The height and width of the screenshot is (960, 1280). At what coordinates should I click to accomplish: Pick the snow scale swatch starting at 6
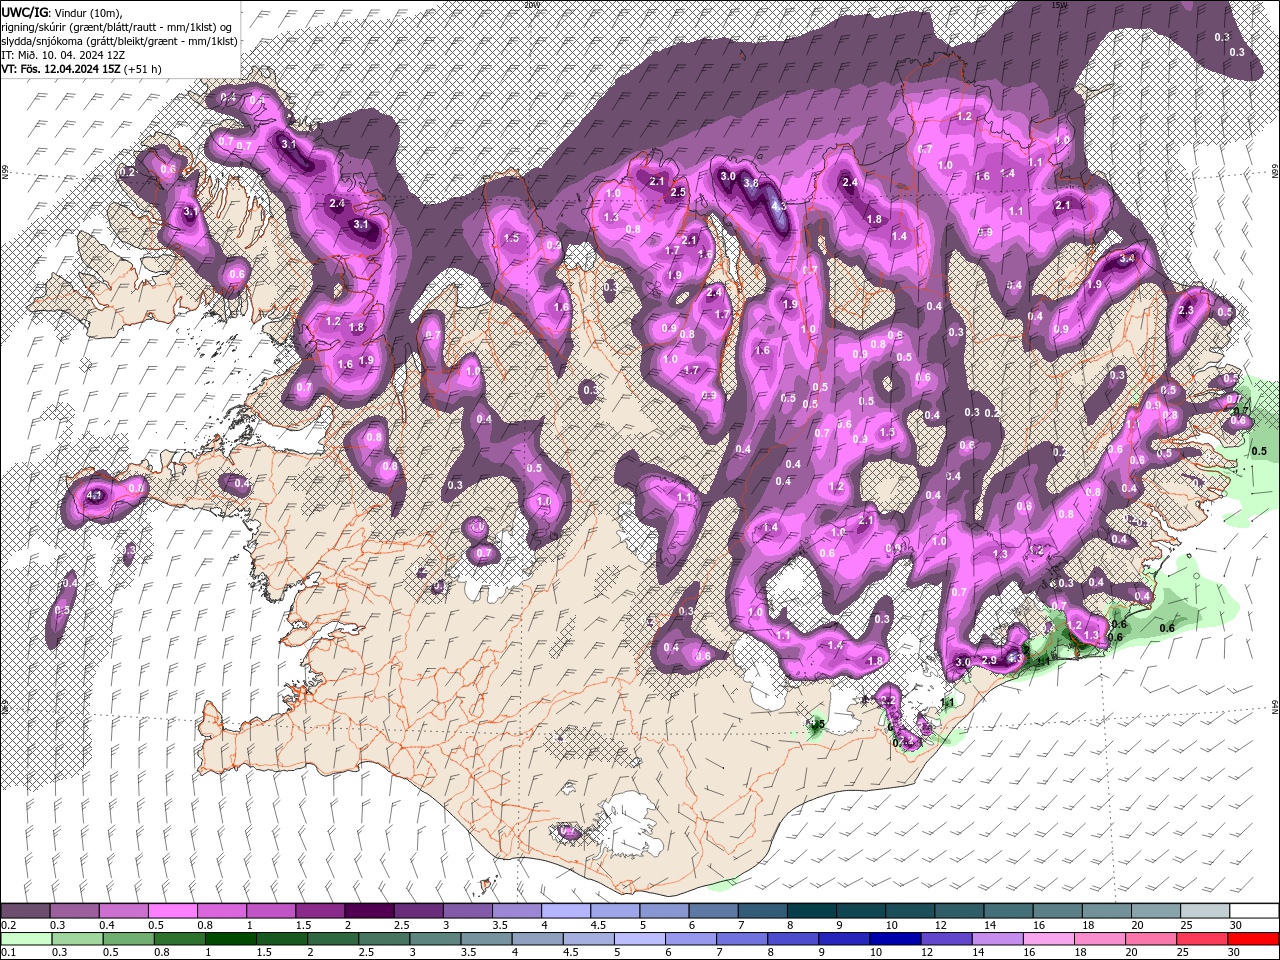[712, 911]
